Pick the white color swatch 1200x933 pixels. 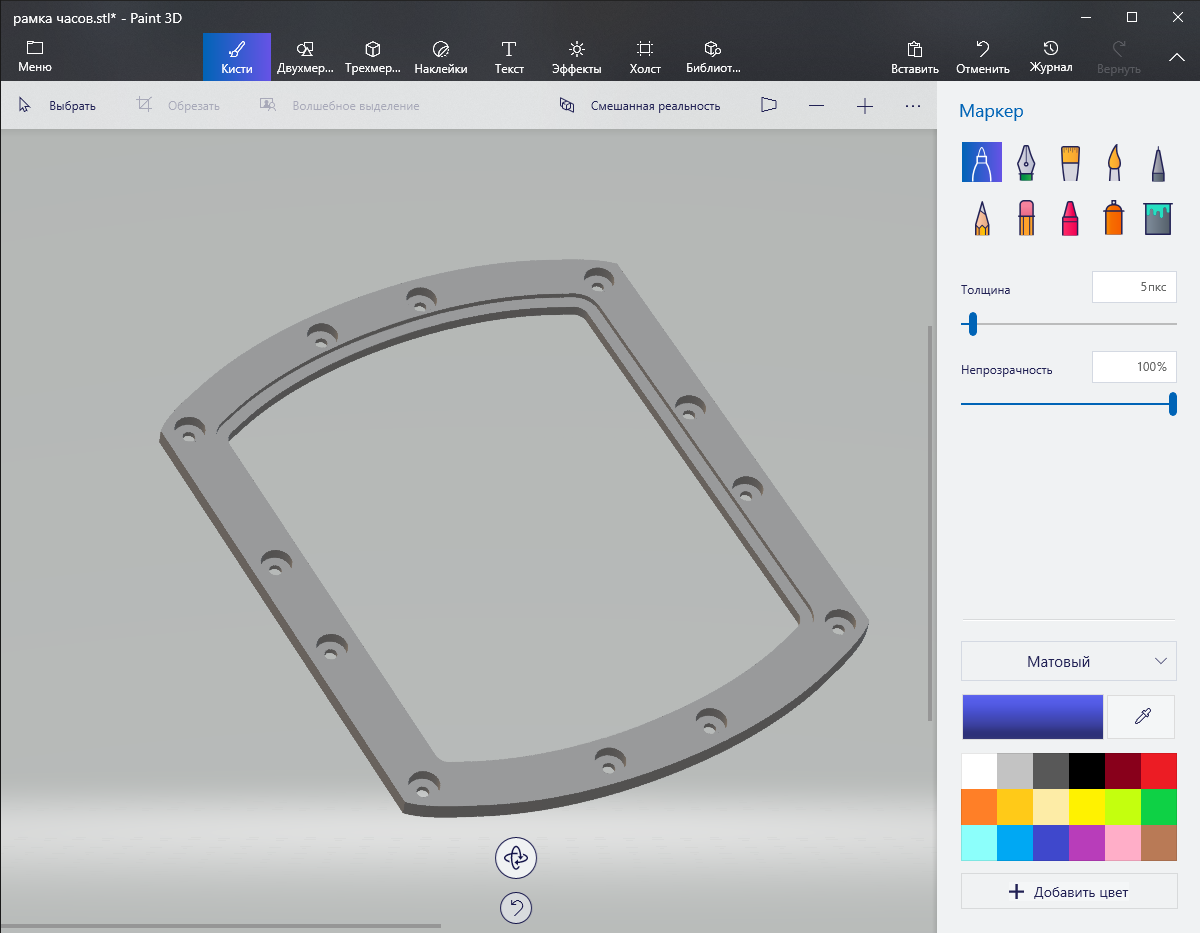pyautogui.click(x=979, y=771)
